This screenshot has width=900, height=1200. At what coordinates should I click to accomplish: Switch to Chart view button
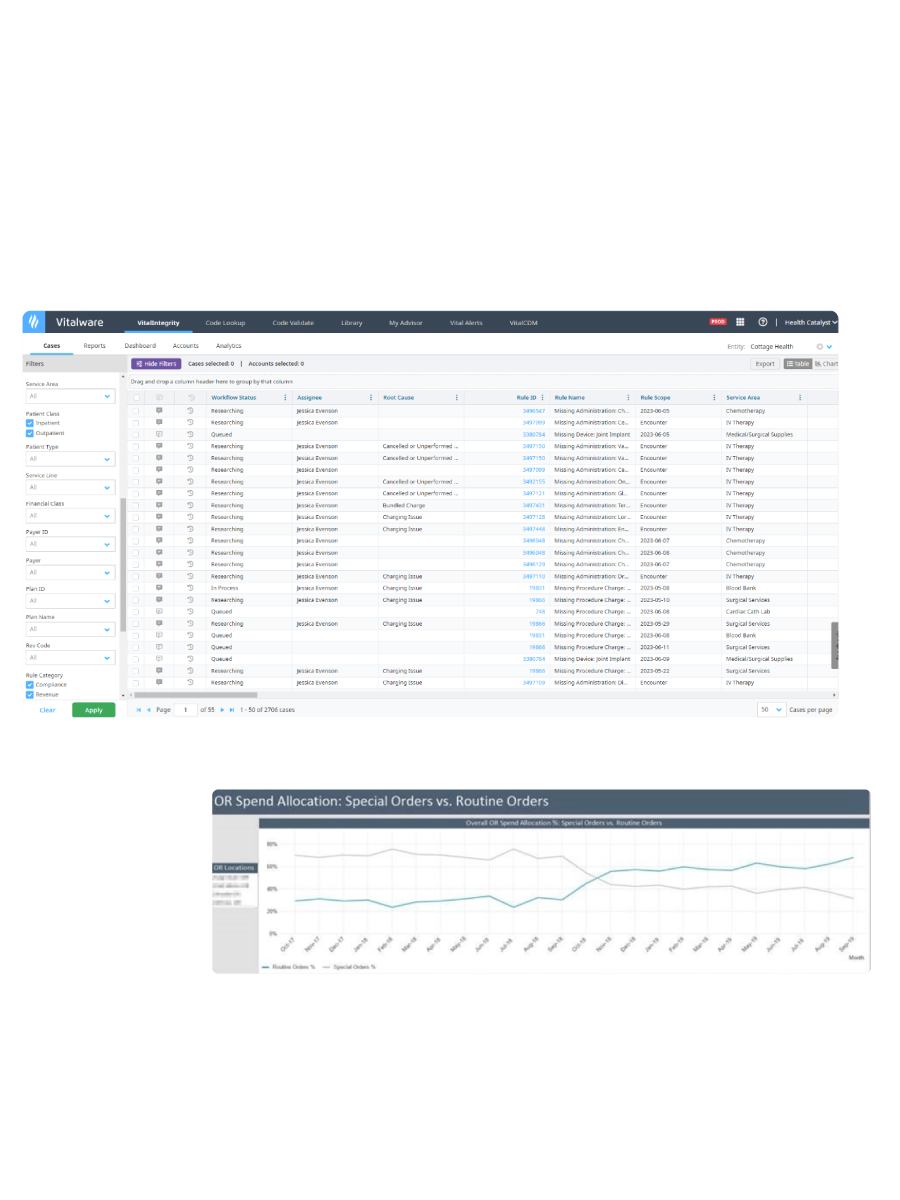click(x=826, y=364)
